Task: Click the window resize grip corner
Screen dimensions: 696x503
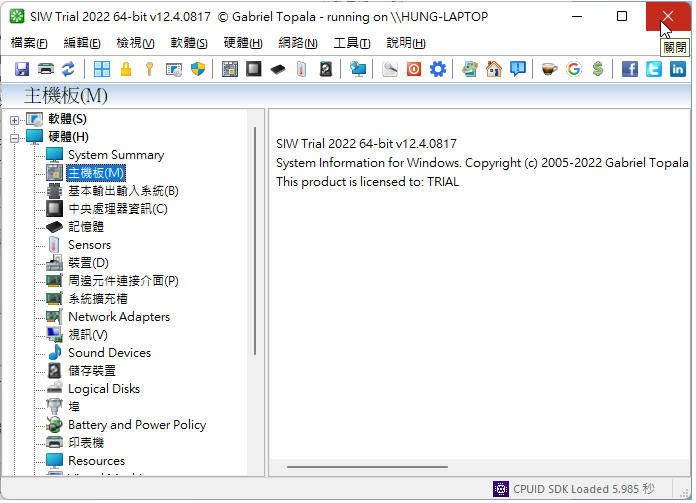Action: coord(685,492)
